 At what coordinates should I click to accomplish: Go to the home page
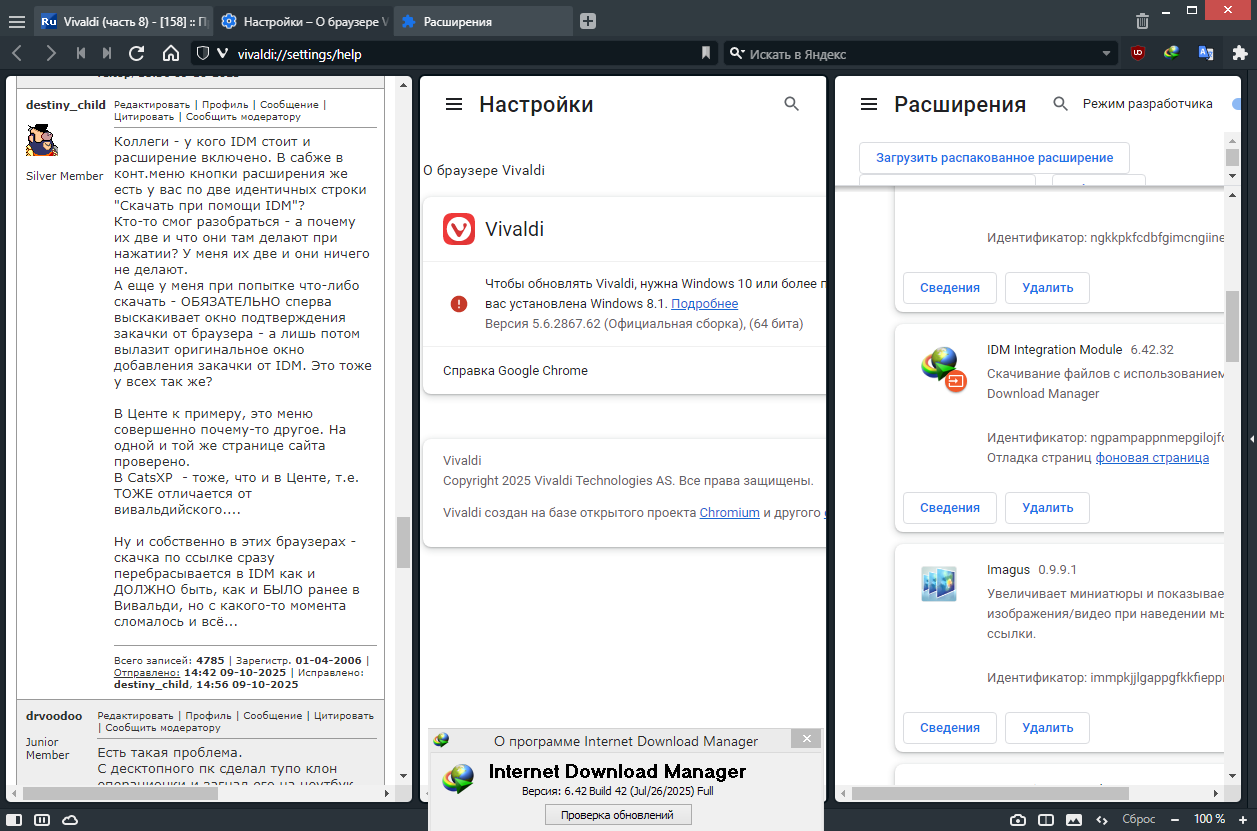(x=171, y=54)
